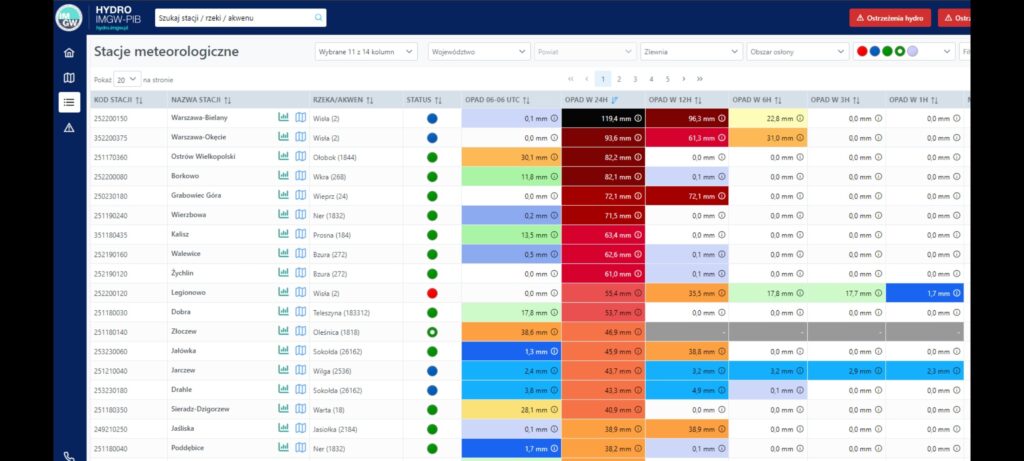Select the list view sidebar icon

pos(69,103)
